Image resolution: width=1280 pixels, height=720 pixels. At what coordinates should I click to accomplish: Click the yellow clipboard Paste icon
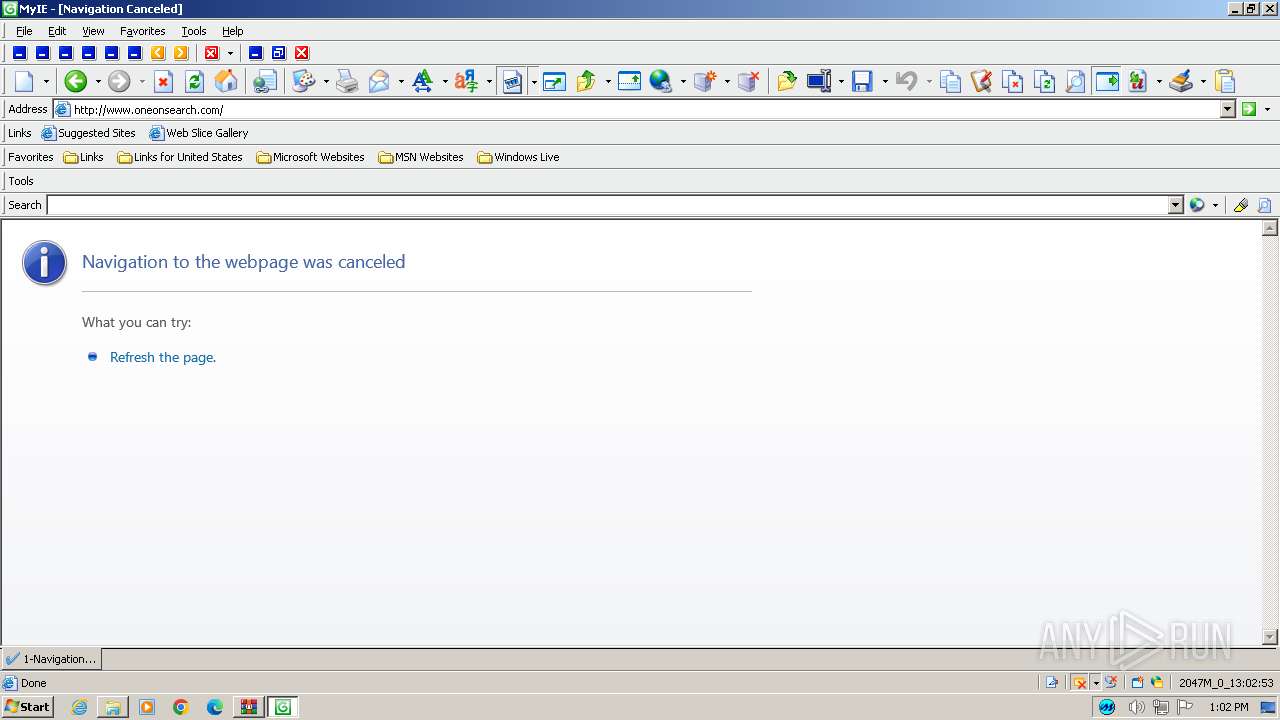coord(1224,82)
